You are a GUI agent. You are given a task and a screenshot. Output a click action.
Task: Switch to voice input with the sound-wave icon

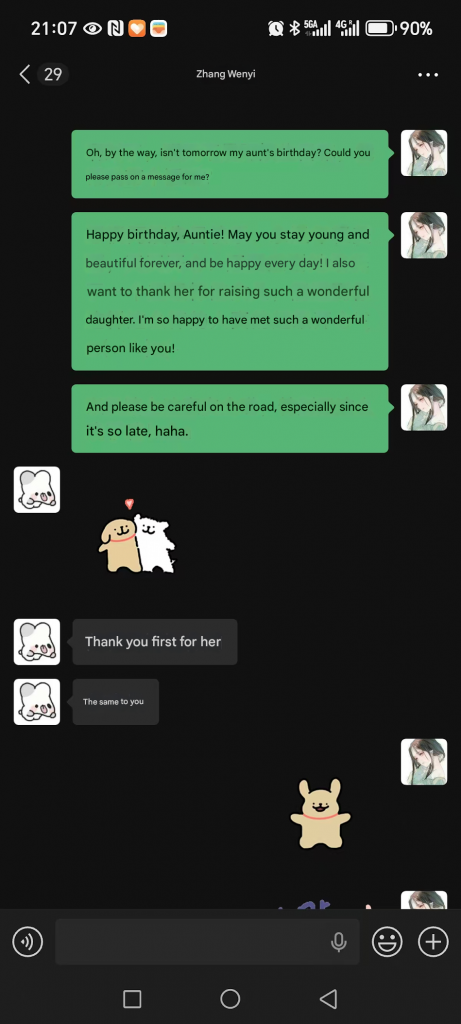(27, 942)
